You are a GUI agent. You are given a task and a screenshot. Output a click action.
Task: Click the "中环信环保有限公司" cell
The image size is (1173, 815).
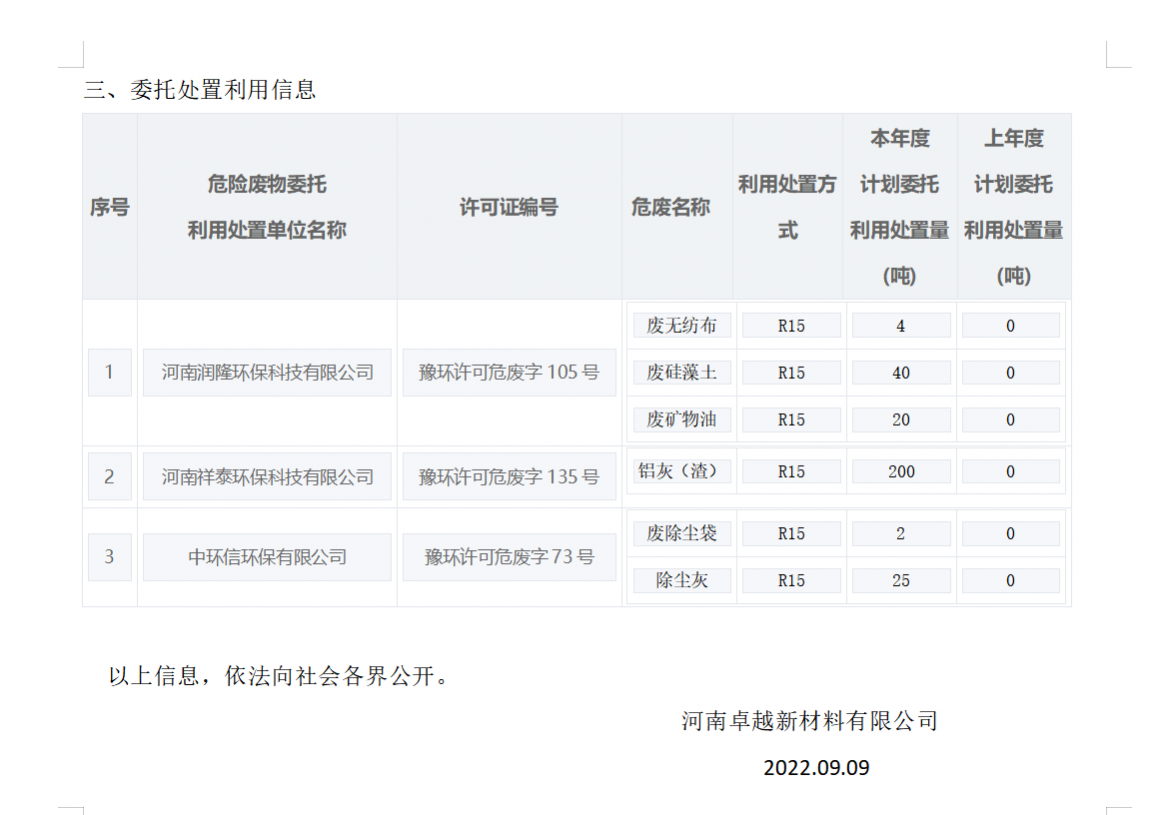(x=267, y=557)
